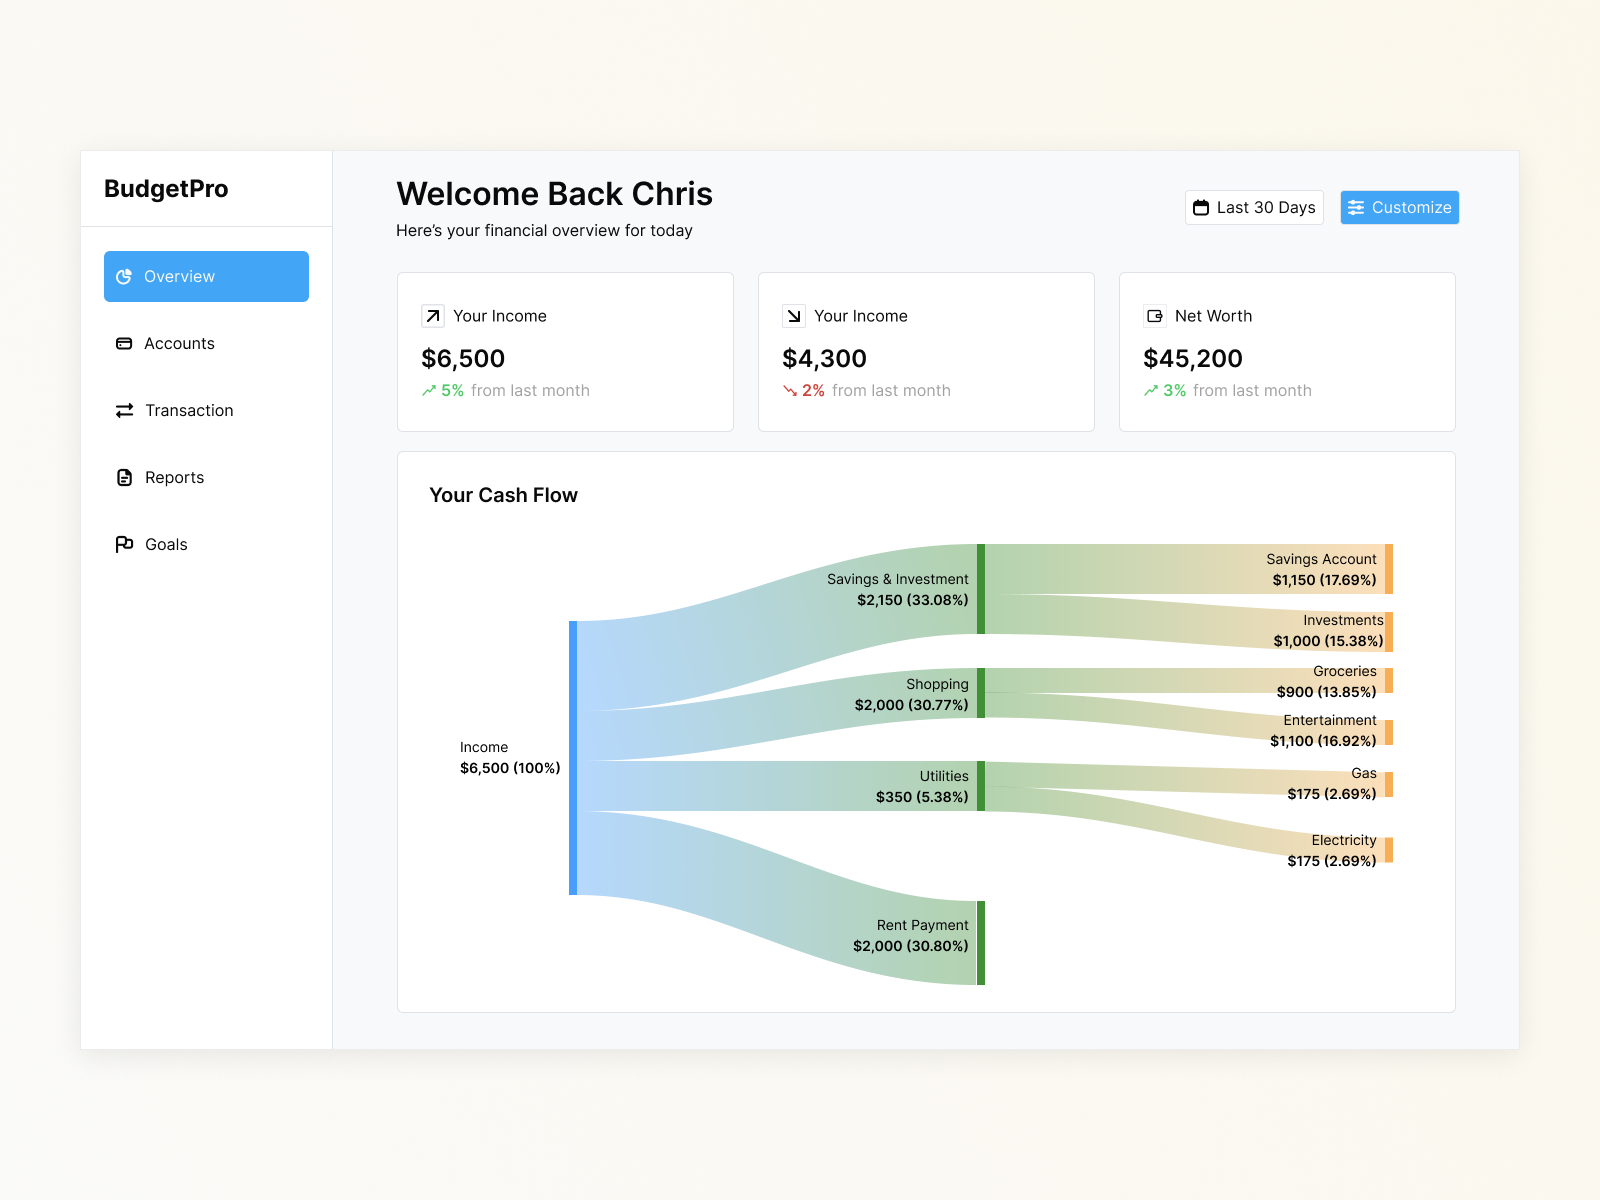Click the green Utilities node bar
This screenshot has height=1200, width=1600.
(981, 786)
